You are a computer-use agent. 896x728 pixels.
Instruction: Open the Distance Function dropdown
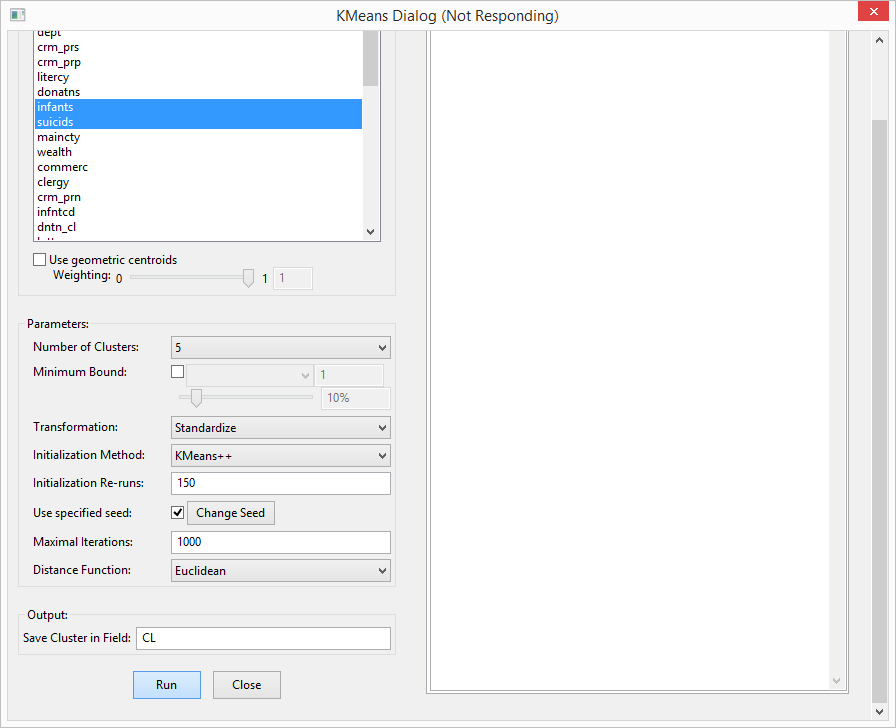tap(281, 571)
